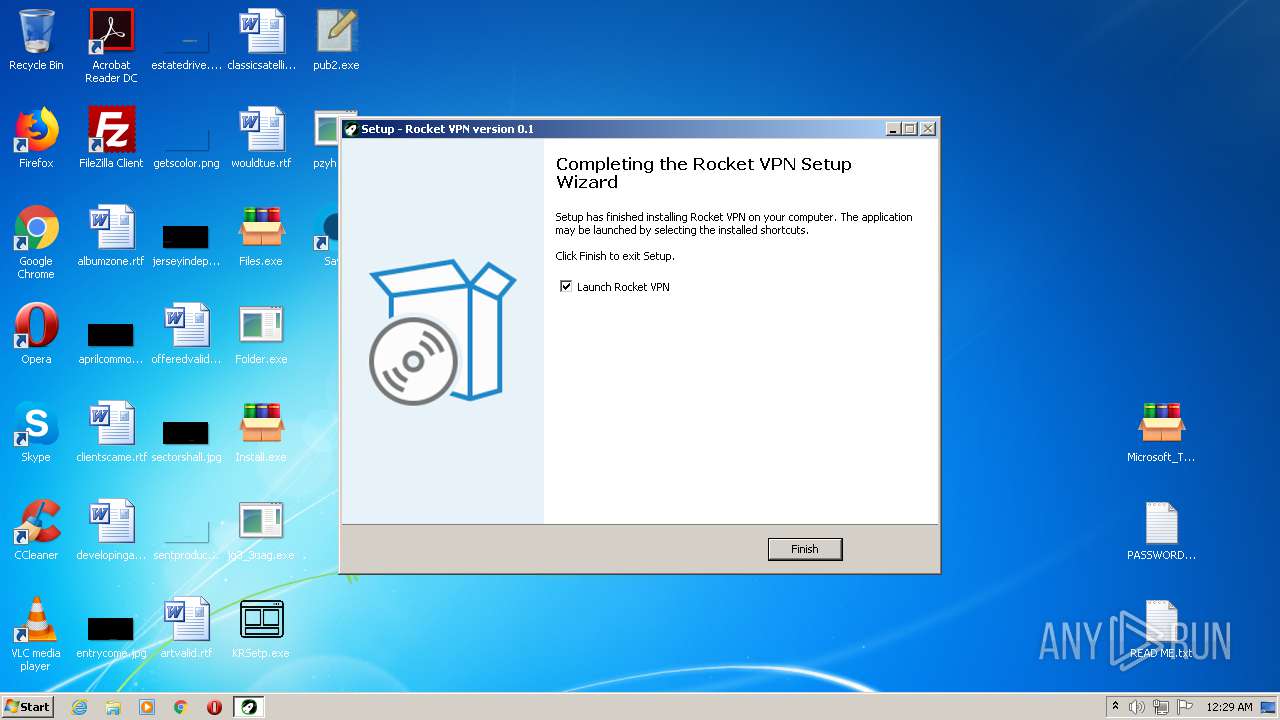The image size is (1280, 720).
Task: Select the Folder.exe desktop icon
Action: [261, 334]
